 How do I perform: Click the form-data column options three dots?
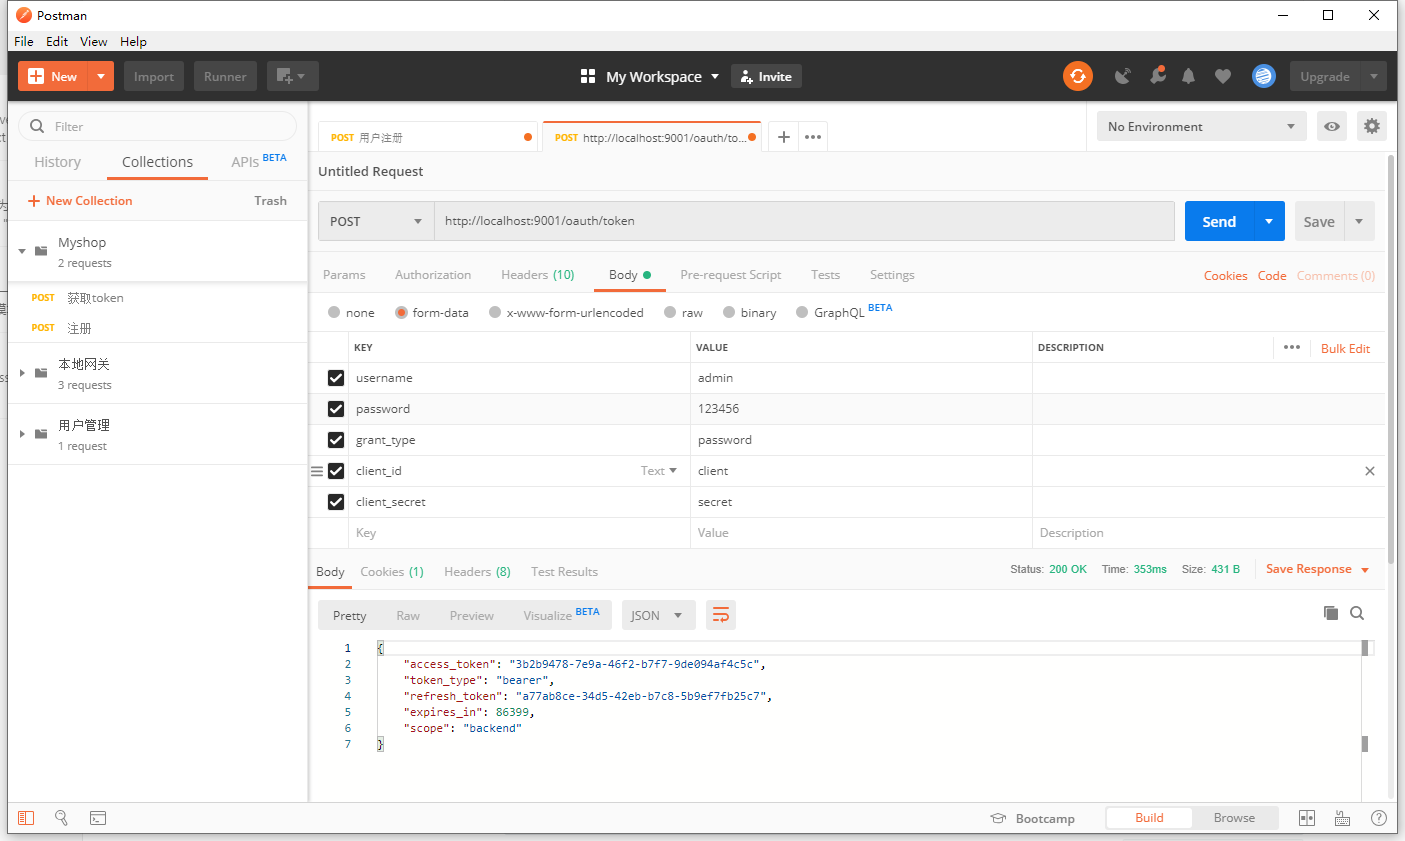click(x=1292, y=348)
